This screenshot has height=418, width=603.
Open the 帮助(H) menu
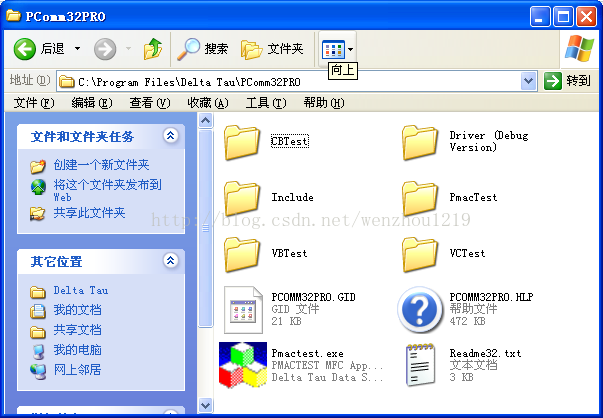click(324, 103)
